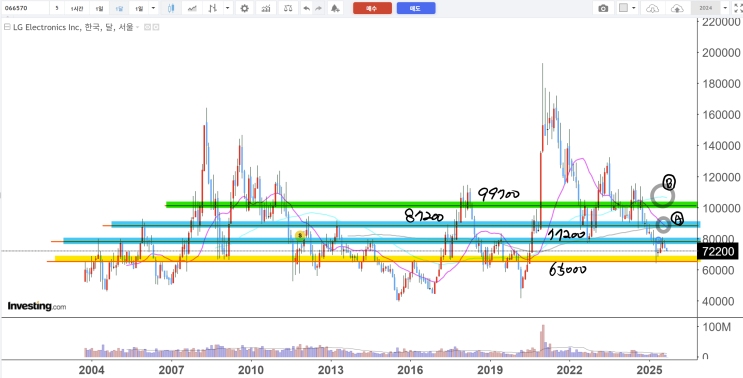
Task: Undo the last chart change
Action: tap(307, 8)
